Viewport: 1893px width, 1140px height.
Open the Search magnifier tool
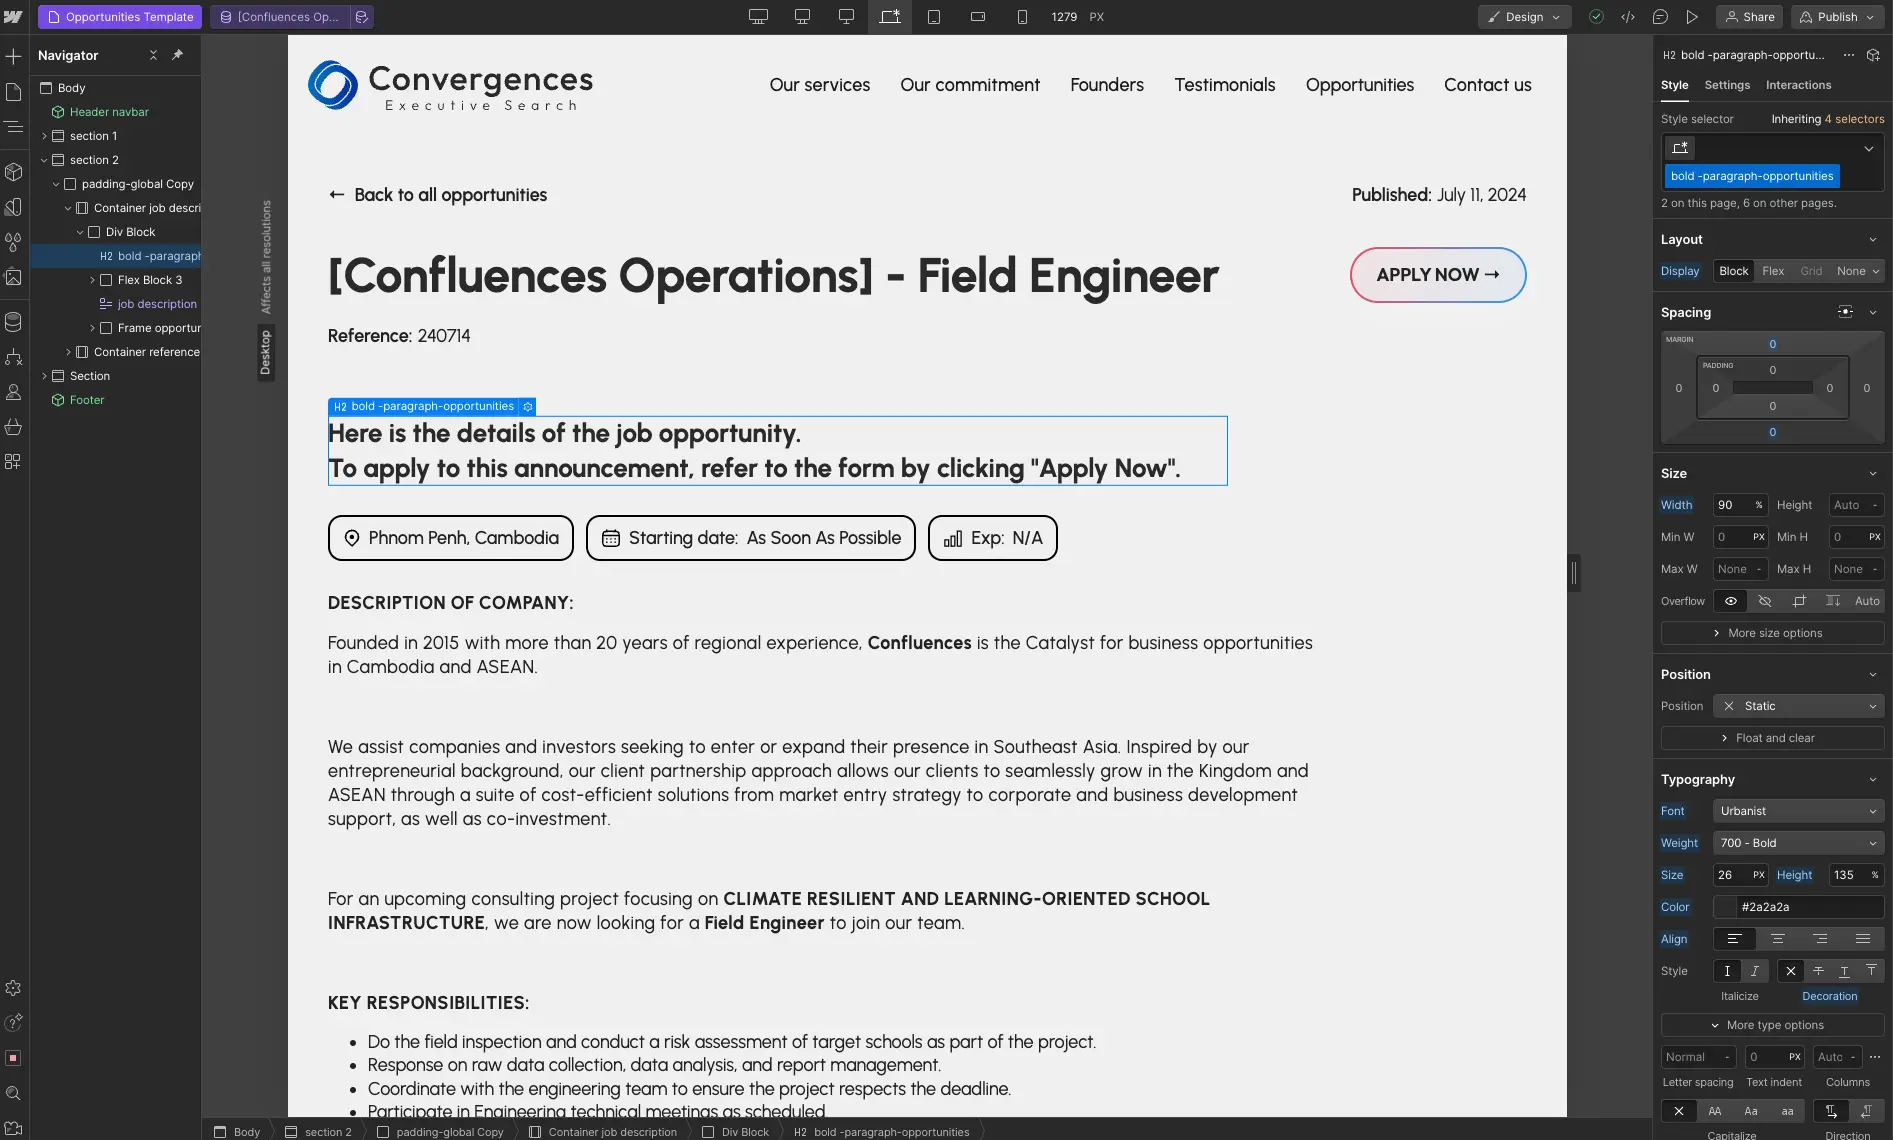[x=14, y=1093]
